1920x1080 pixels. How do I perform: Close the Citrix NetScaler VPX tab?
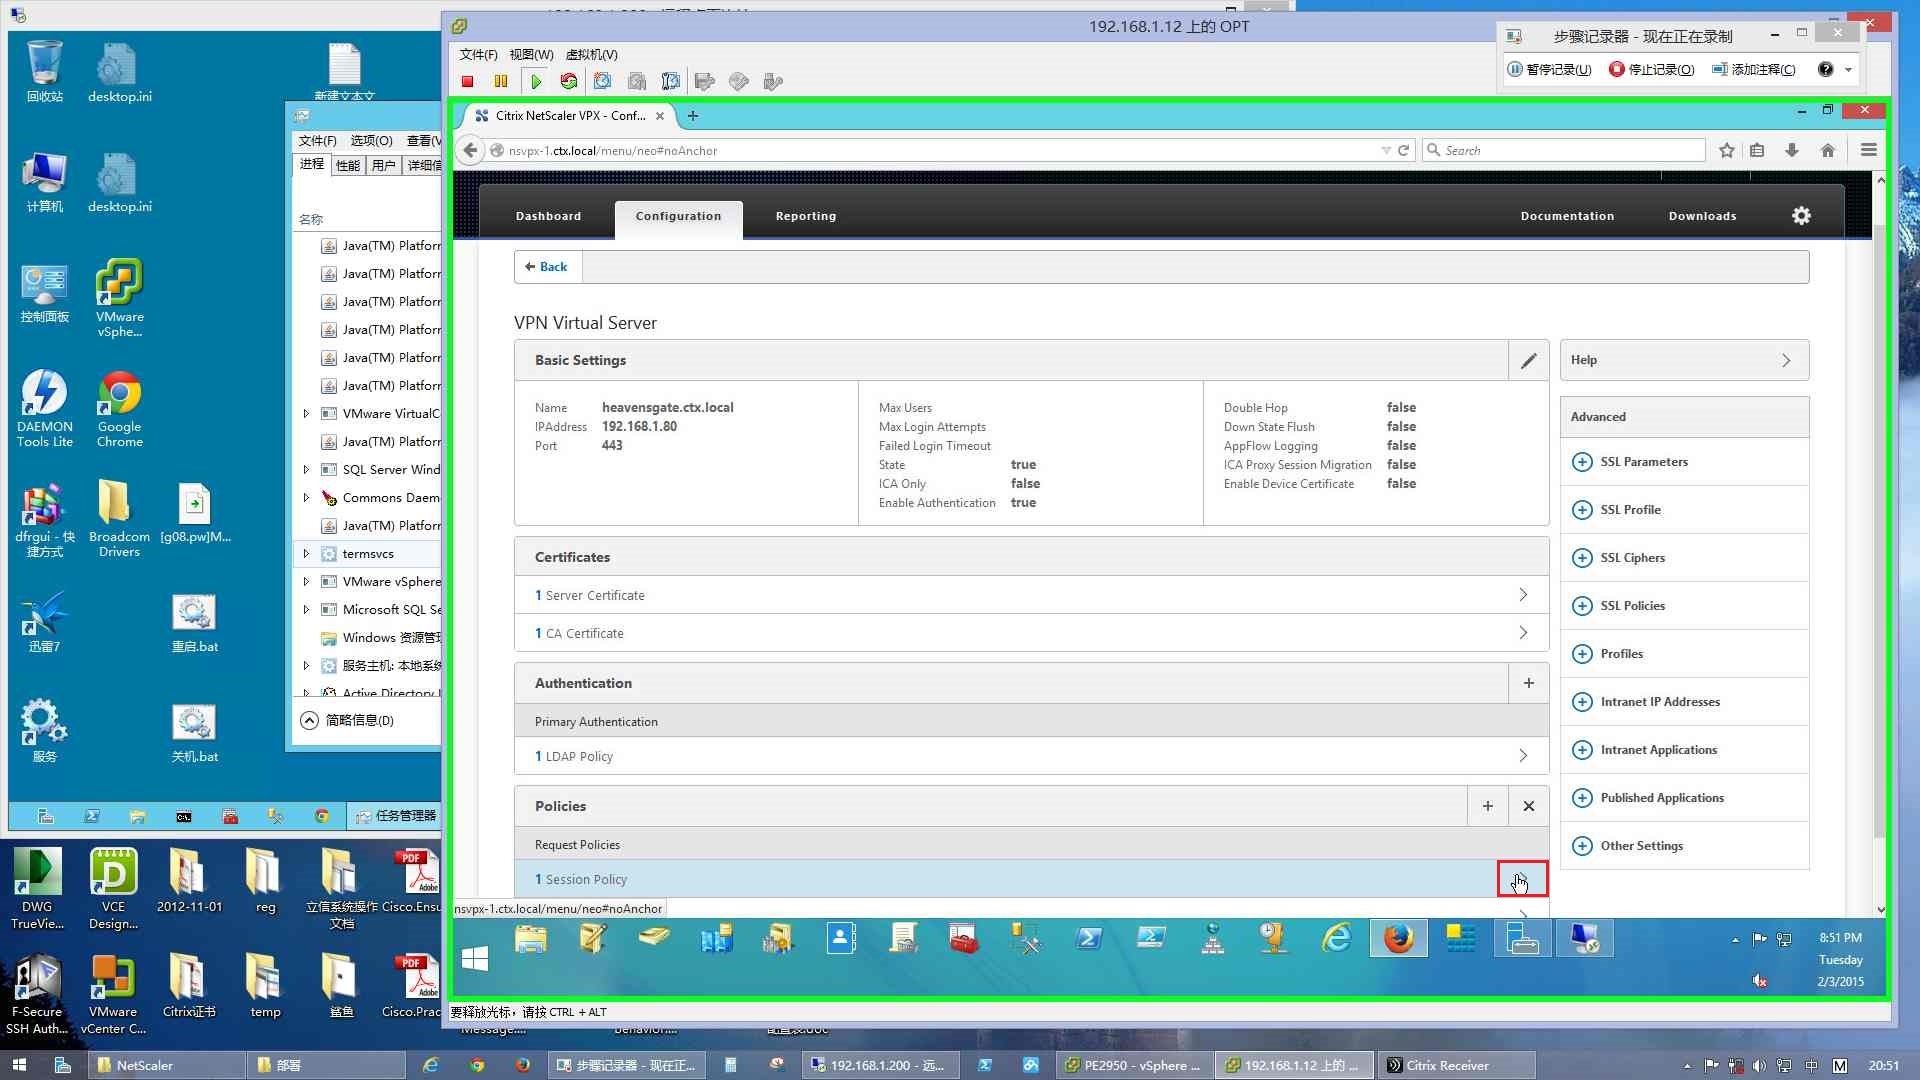tap(660, 116)
